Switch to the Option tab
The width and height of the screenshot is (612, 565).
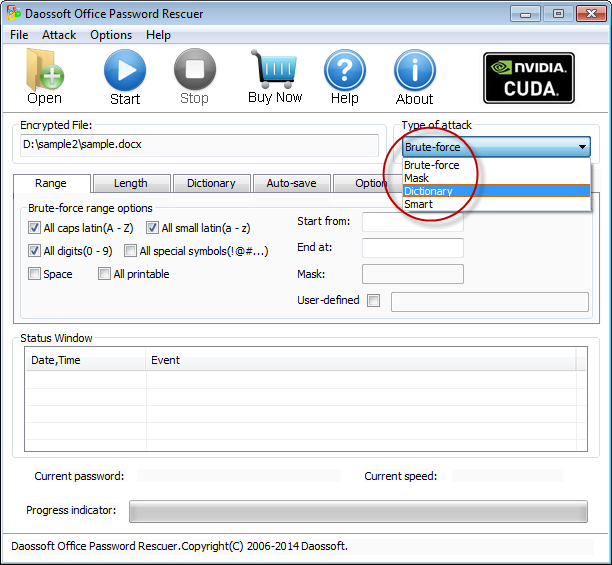tap(367, 183)
